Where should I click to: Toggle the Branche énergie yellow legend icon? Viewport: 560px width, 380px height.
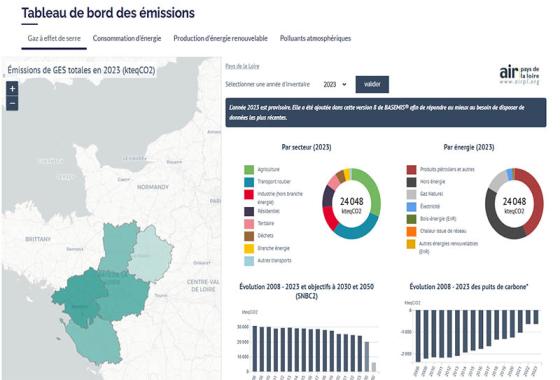(x=249, y=248)
